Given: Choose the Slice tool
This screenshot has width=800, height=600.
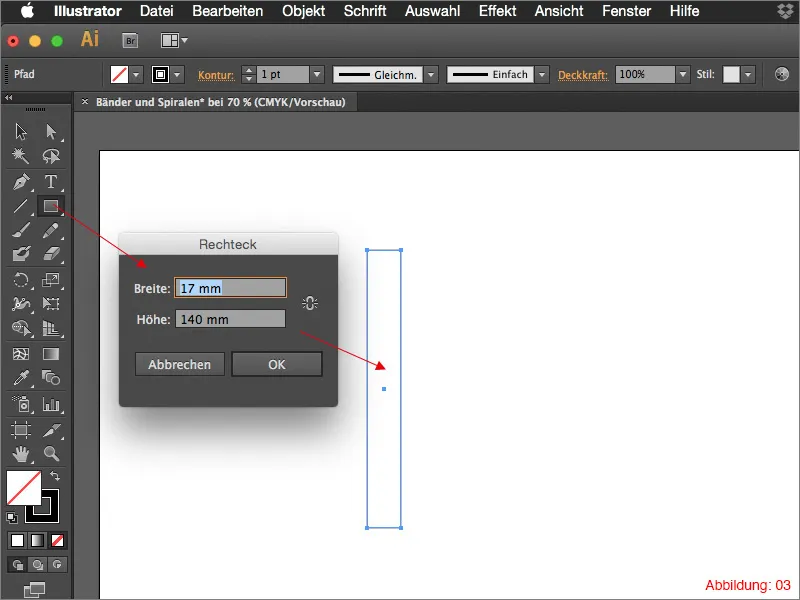Looking at the screenshot, I should 51,430.
